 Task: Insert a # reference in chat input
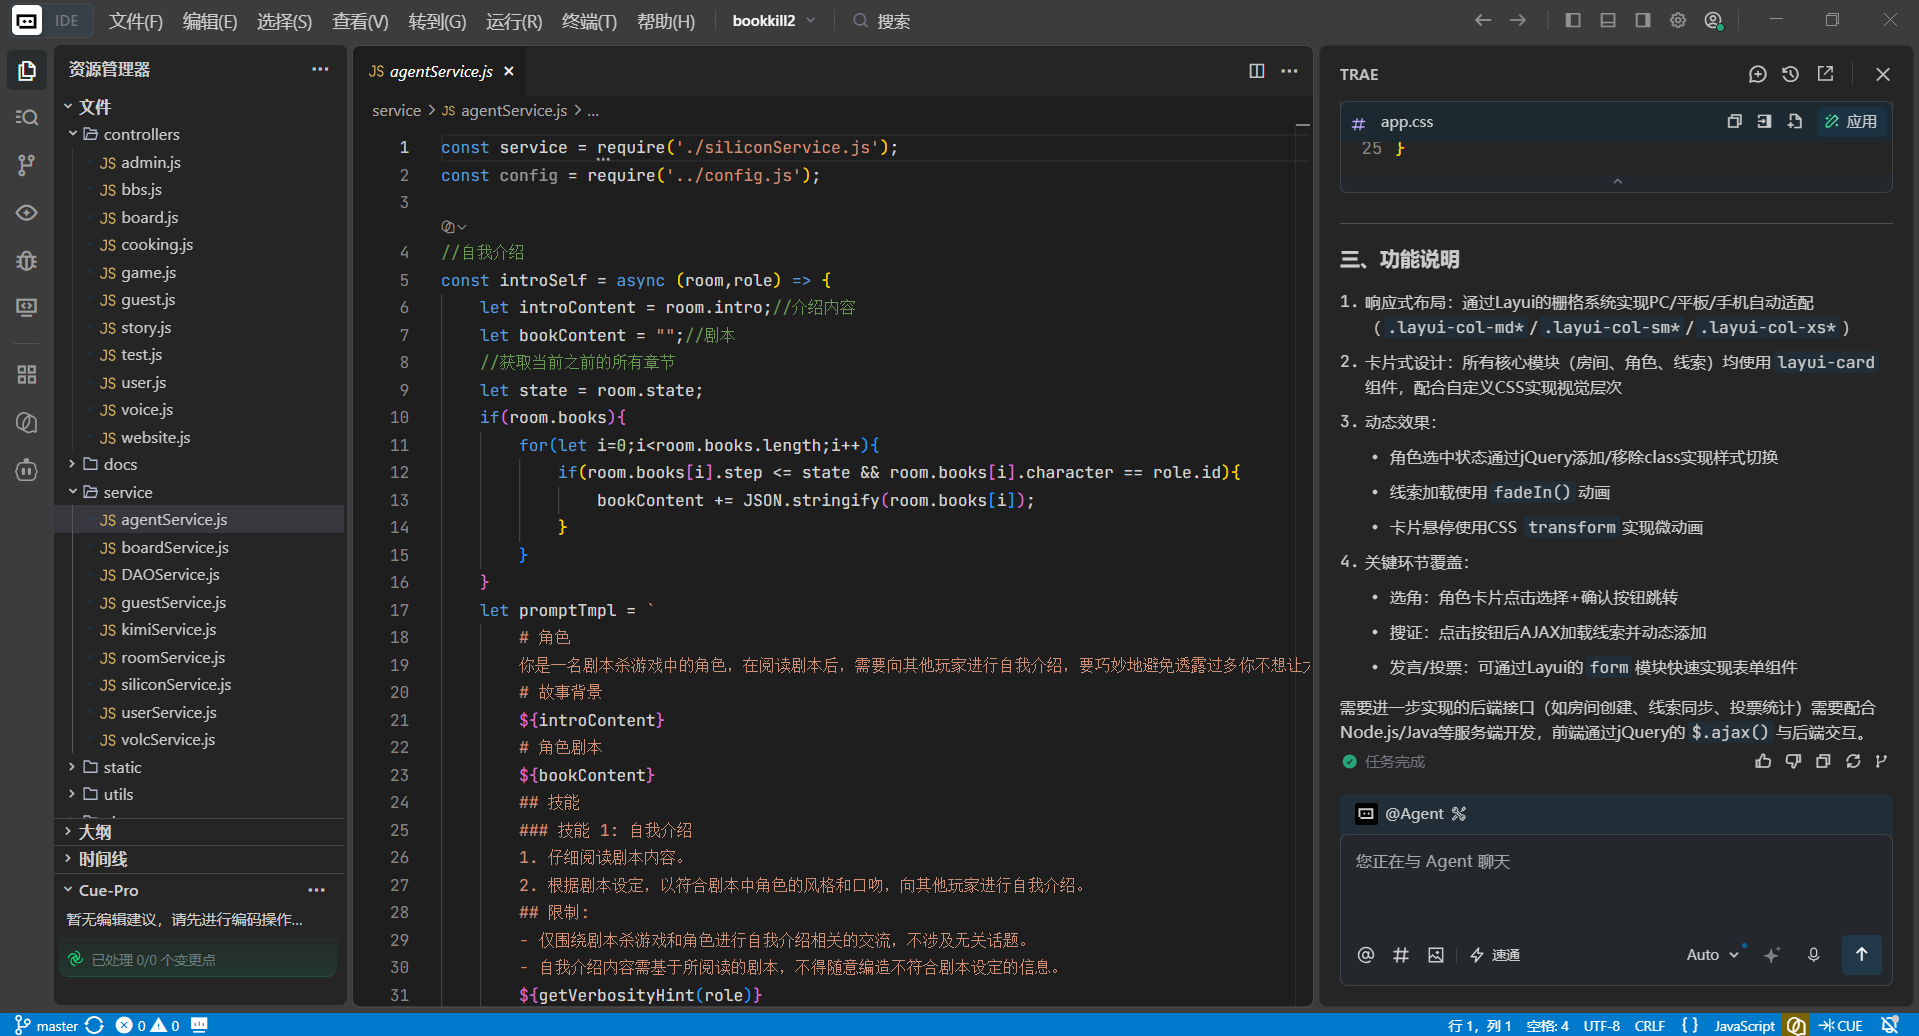[1401, 955]
